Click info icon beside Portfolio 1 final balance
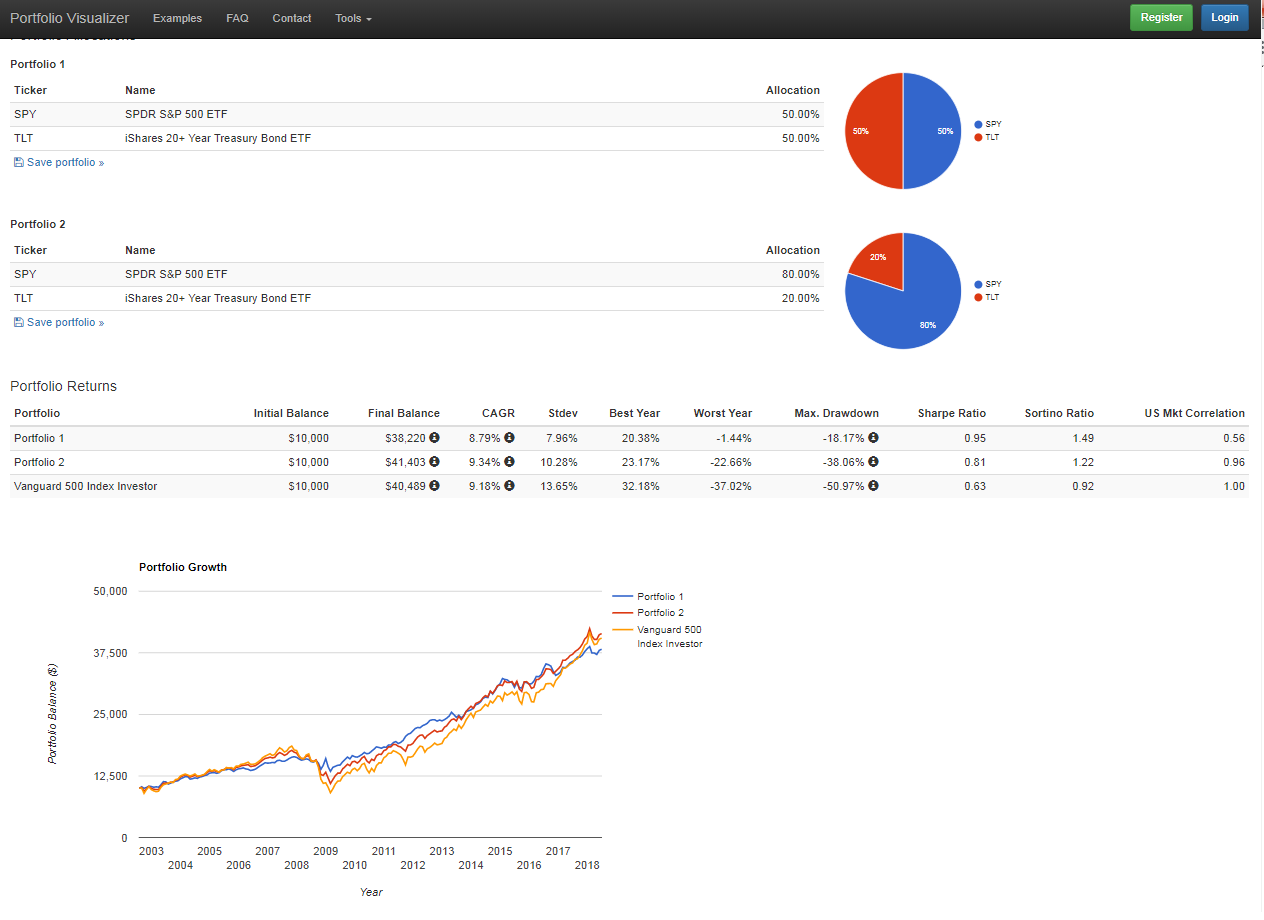Viewport: 1264px width, 920px height. pos(434,438)
